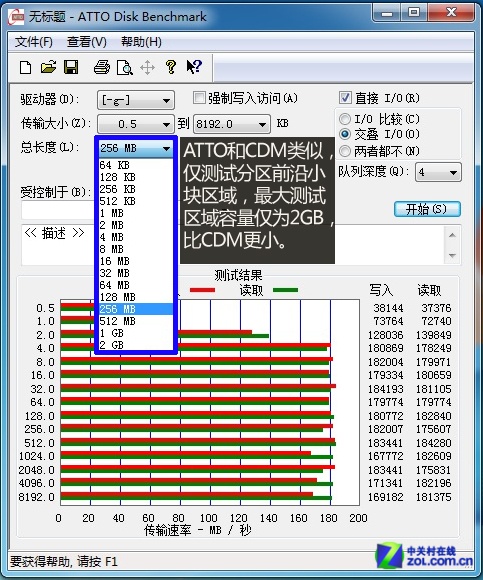Choose 64 MB from total length list

point(136,285)
